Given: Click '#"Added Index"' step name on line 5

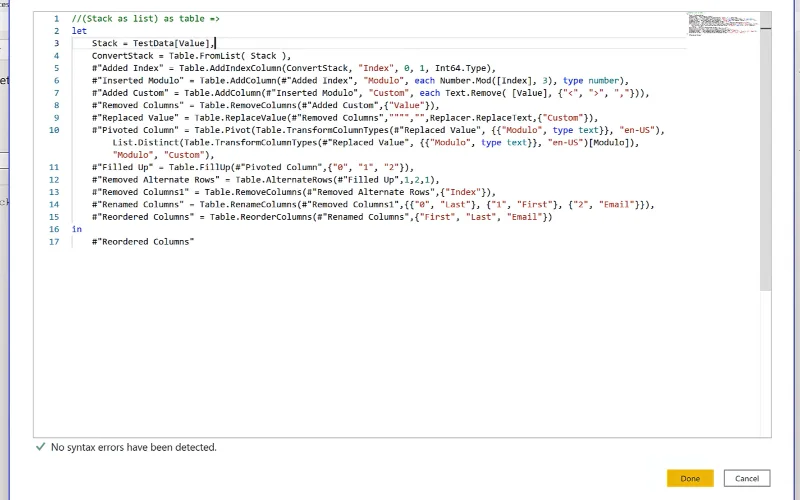Looking at the screenshot, I should (128, 68).
